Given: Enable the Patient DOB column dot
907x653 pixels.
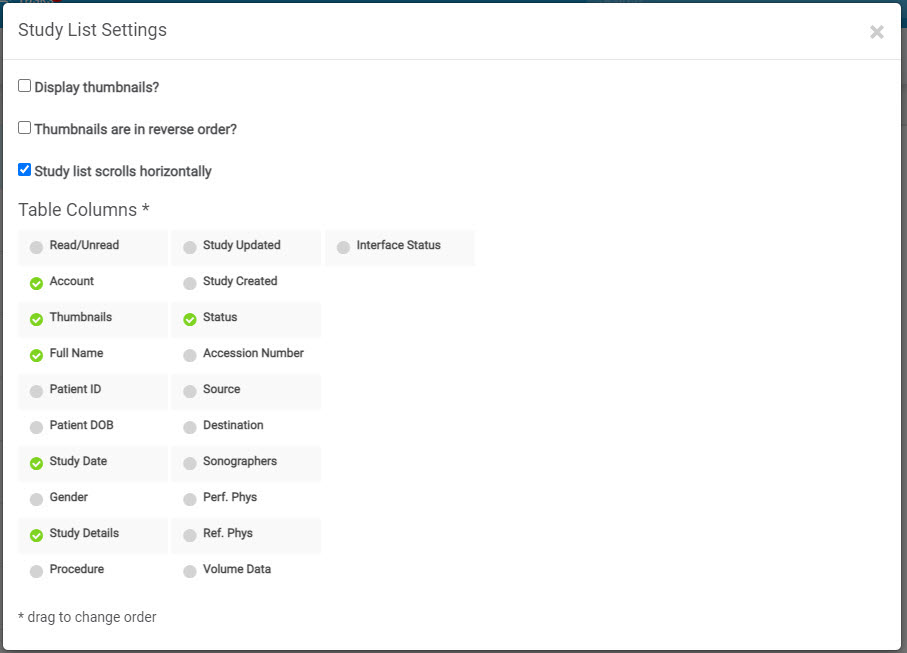Looking at the screenshot, I should (36, 427).
